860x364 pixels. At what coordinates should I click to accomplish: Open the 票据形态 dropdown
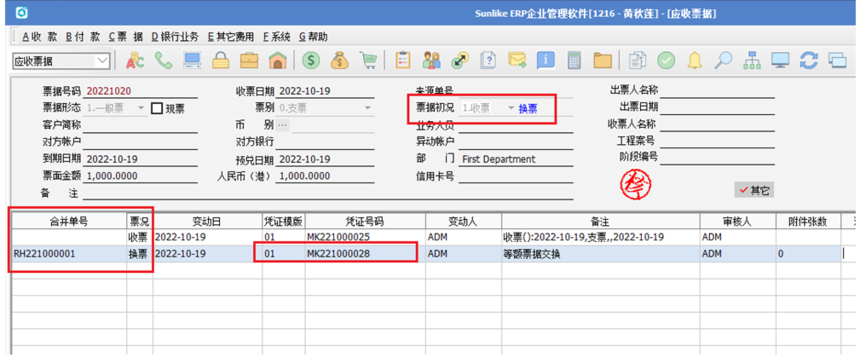(142, 108)
